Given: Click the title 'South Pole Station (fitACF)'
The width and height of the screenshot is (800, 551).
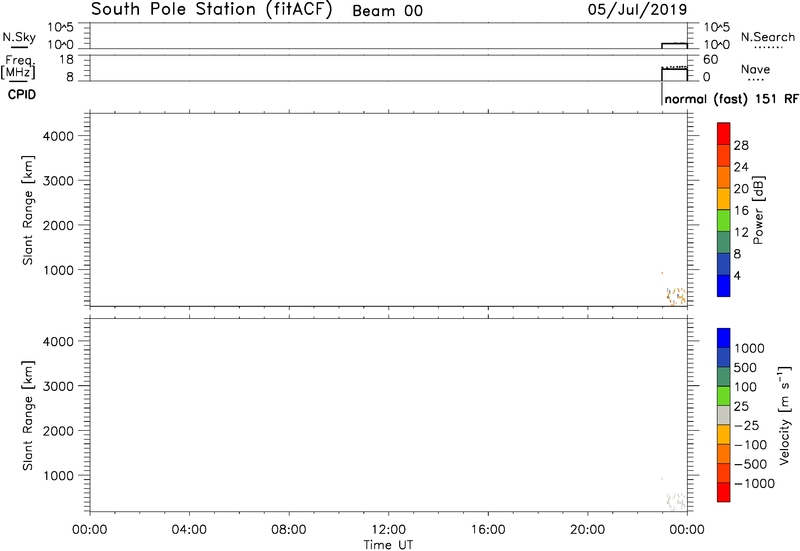Looking at the screenshot, I should 211,9.
